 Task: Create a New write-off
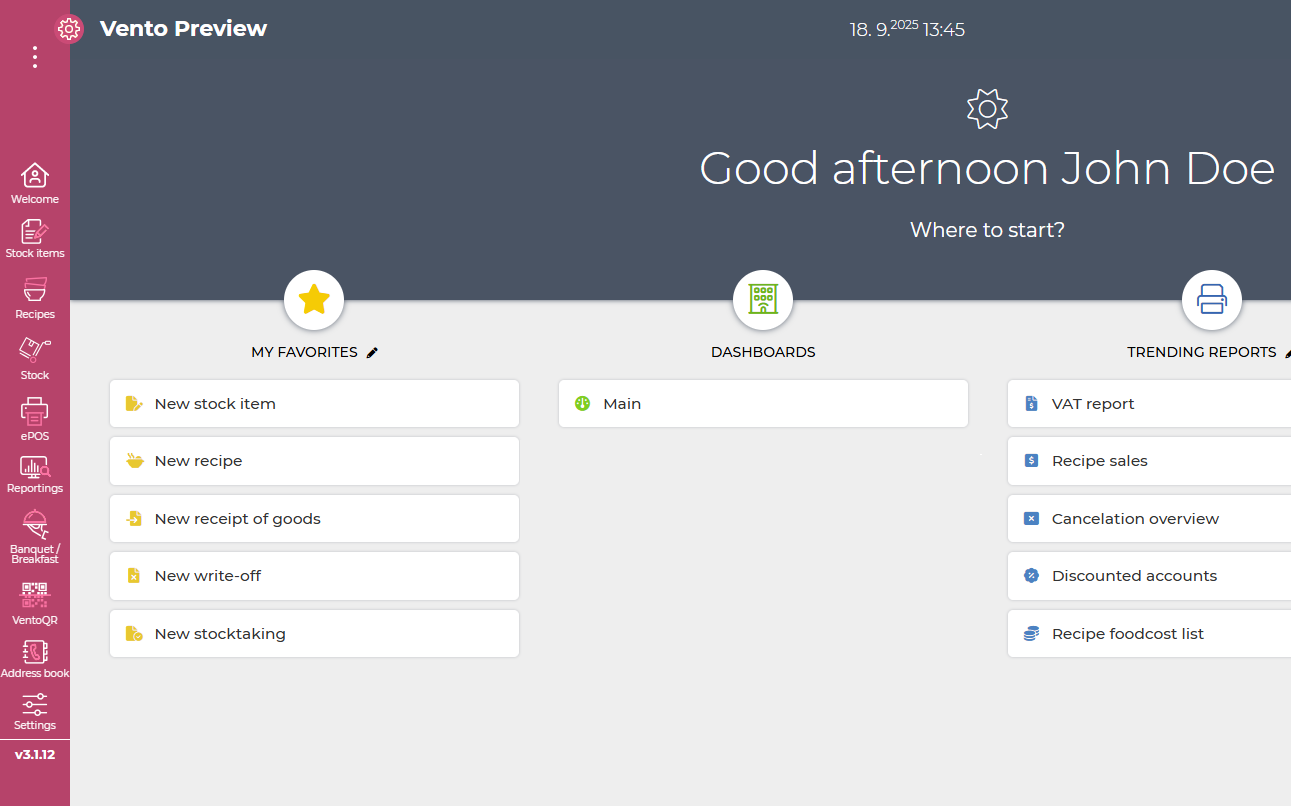click(x=314, y=576)
